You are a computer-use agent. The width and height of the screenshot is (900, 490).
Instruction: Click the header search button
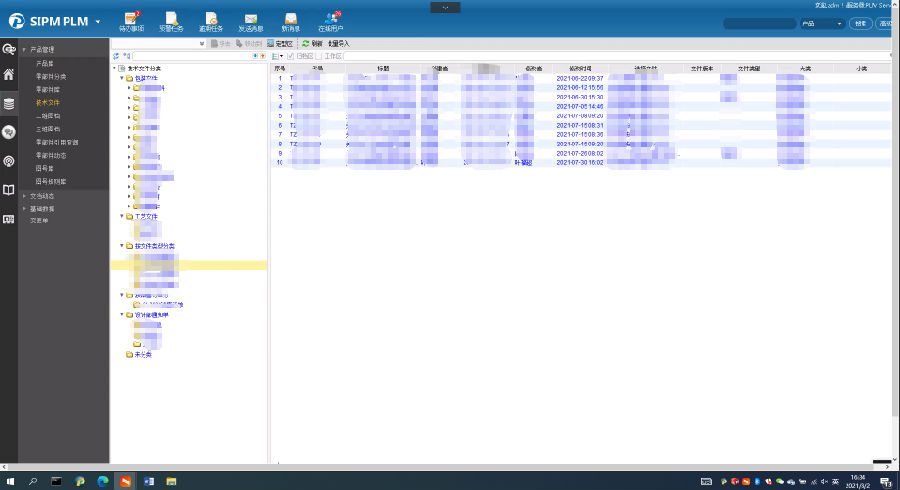coord(860,24)
